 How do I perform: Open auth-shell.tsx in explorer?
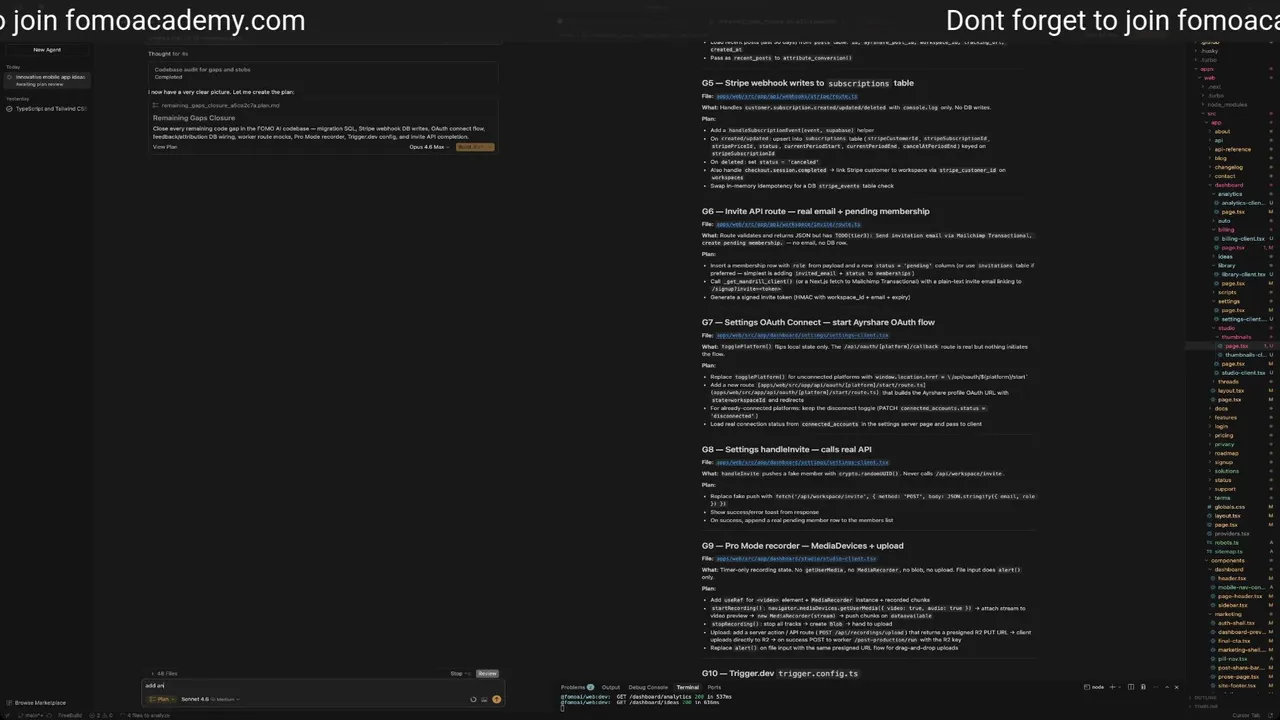click(1236, 623)
